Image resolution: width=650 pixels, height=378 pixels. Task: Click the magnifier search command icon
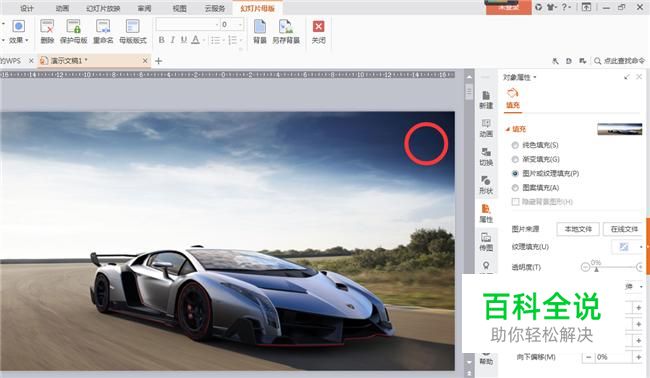click(597, 61)
